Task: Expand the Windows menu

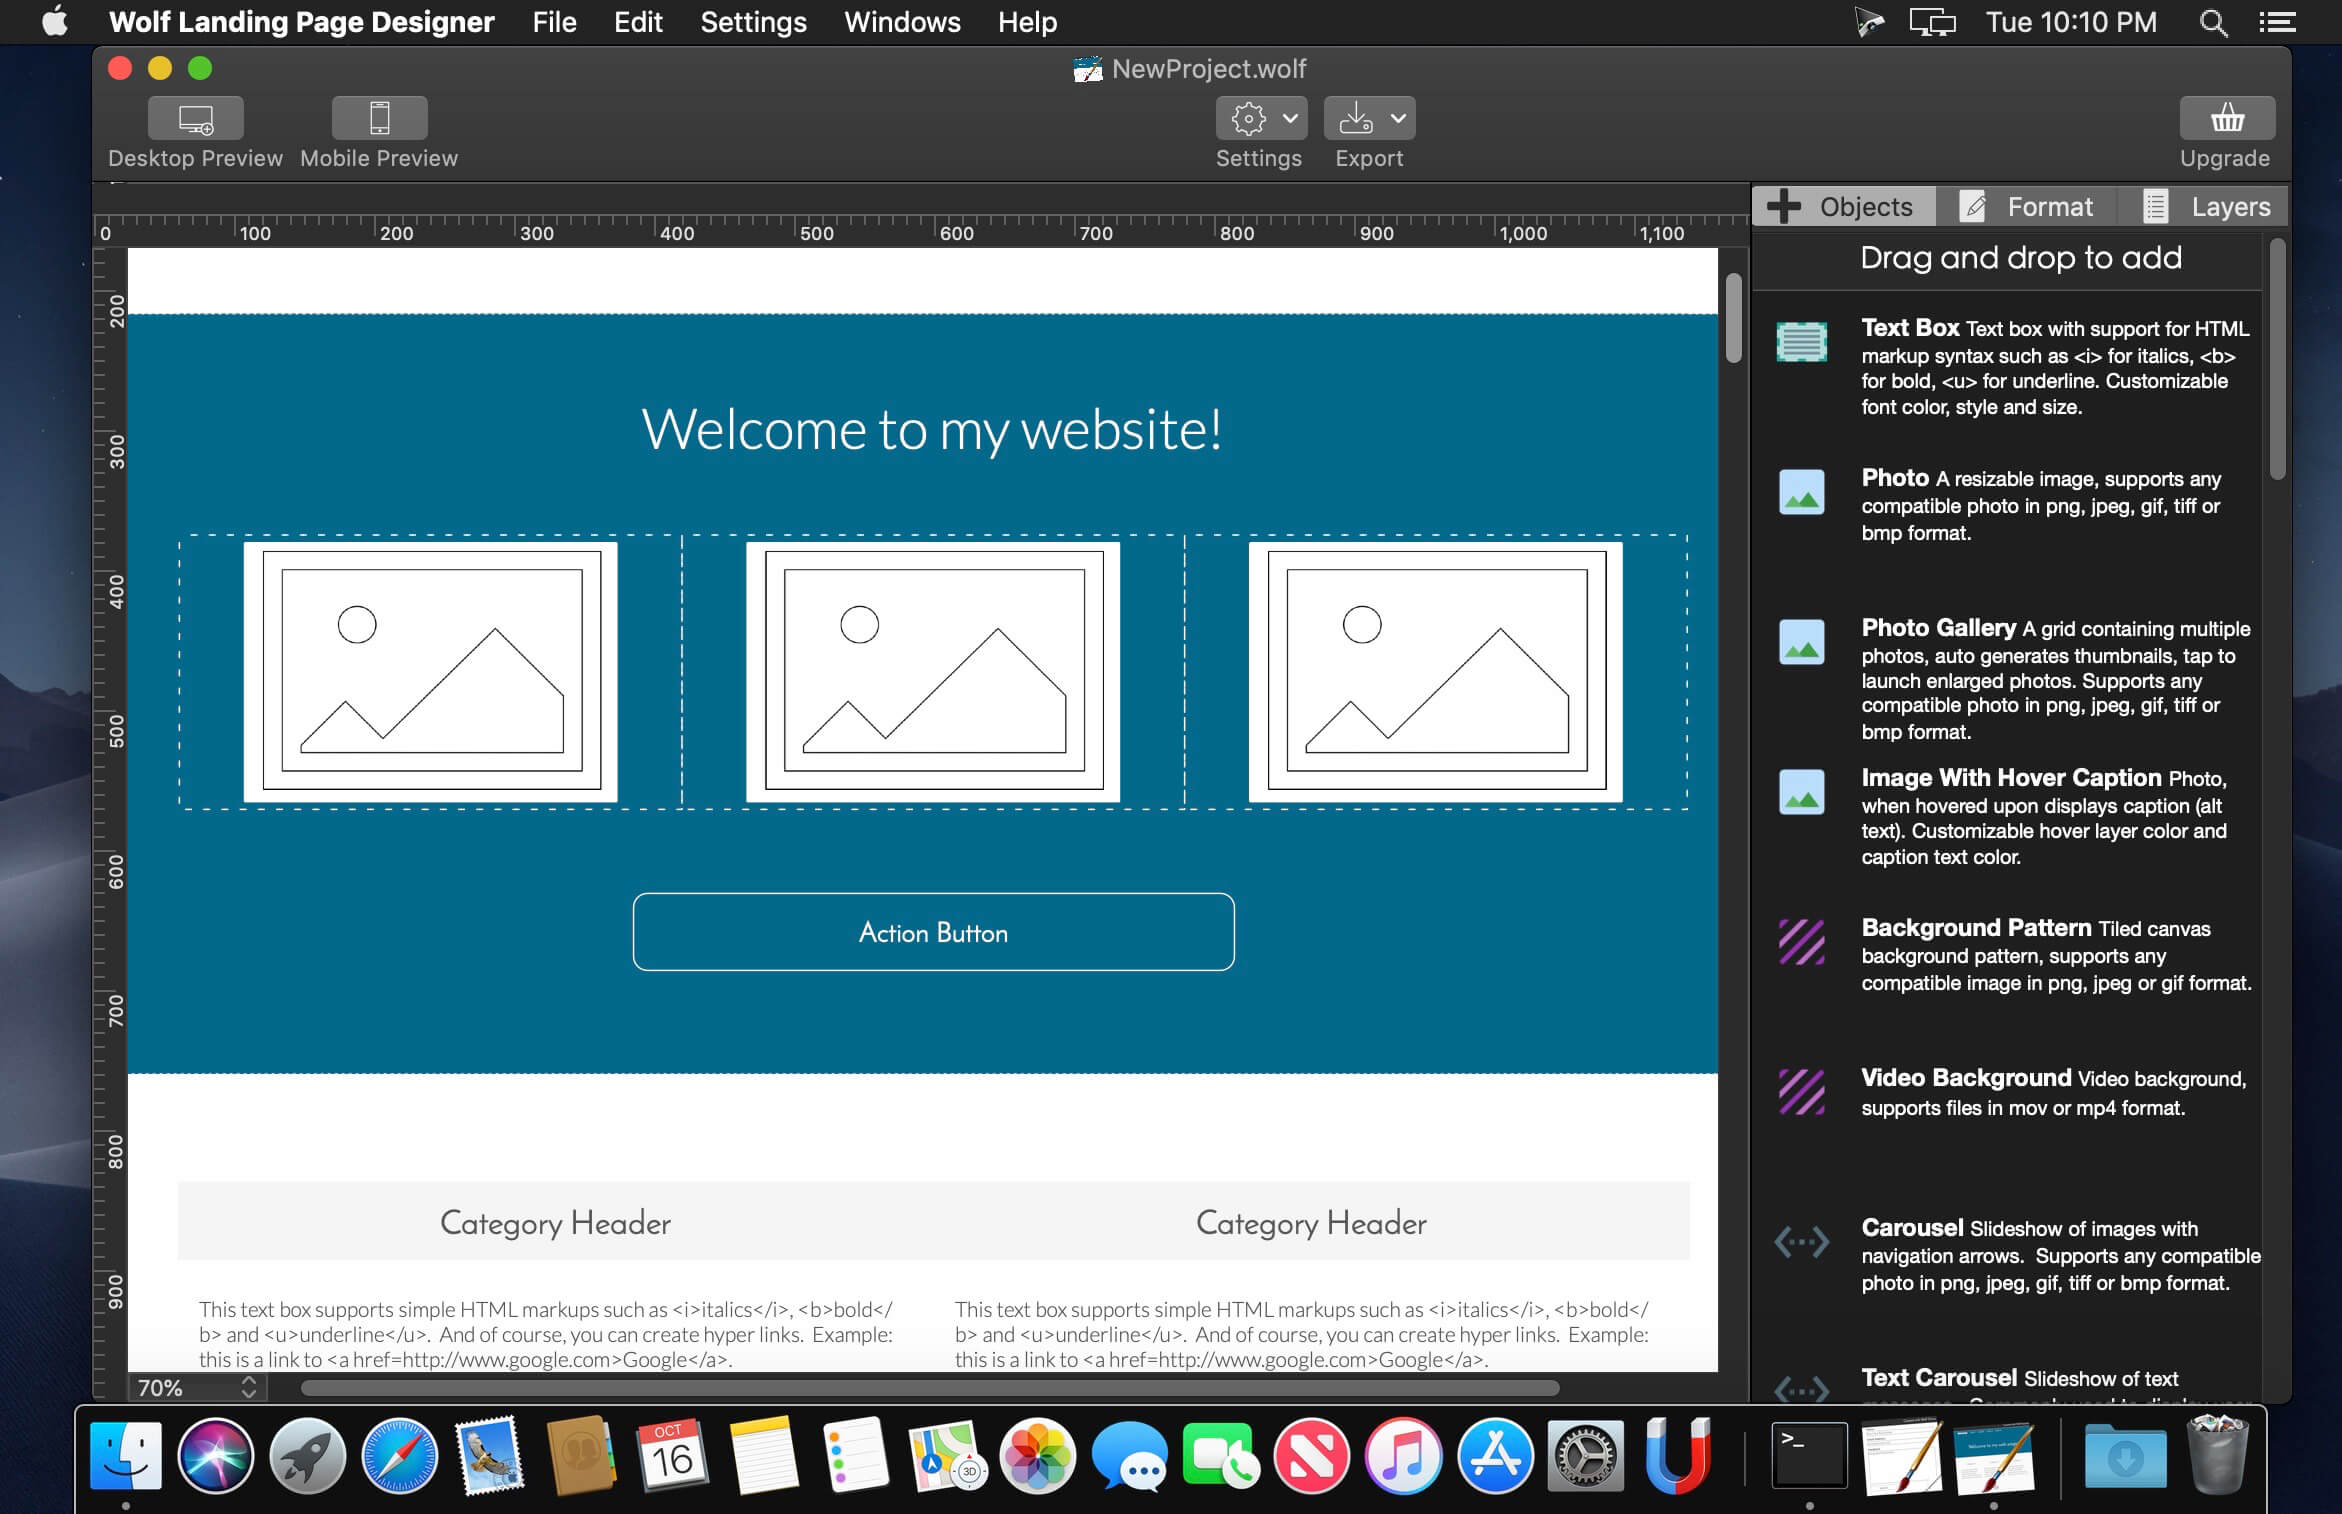Action: click(x=905, y=22)
